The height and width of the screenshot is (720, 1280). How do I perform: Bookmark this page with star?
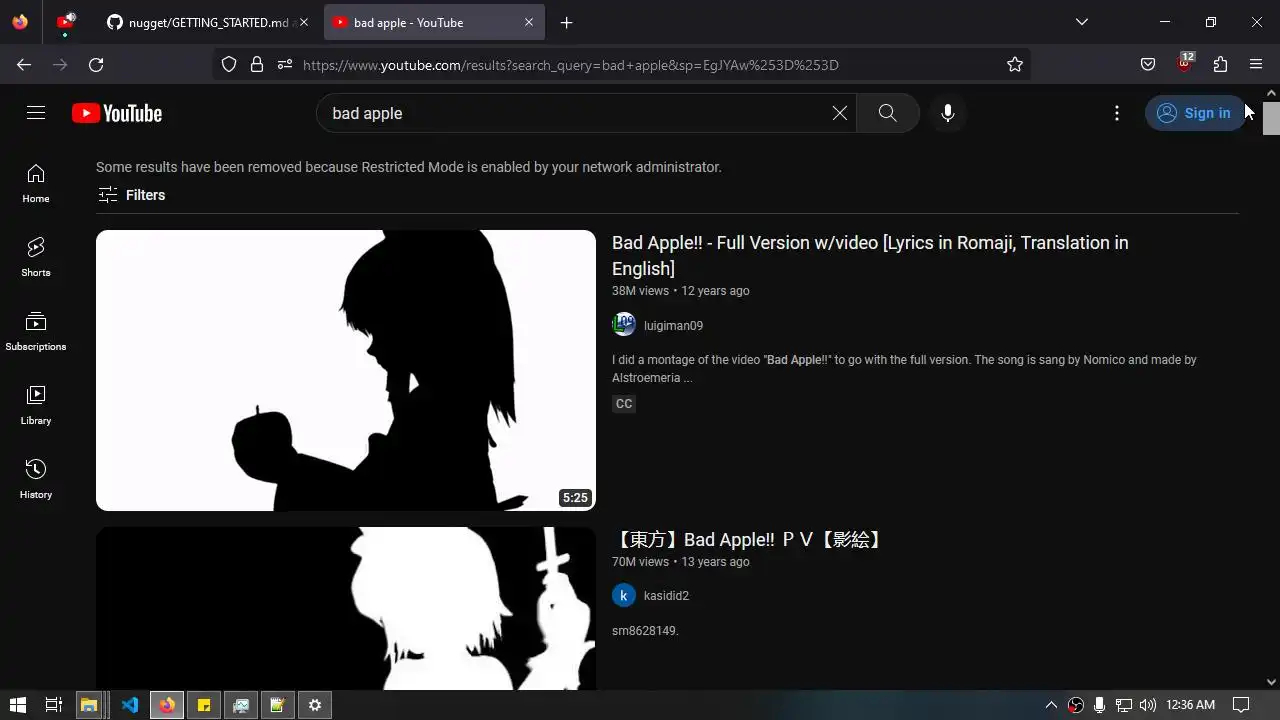[1015, 64]
